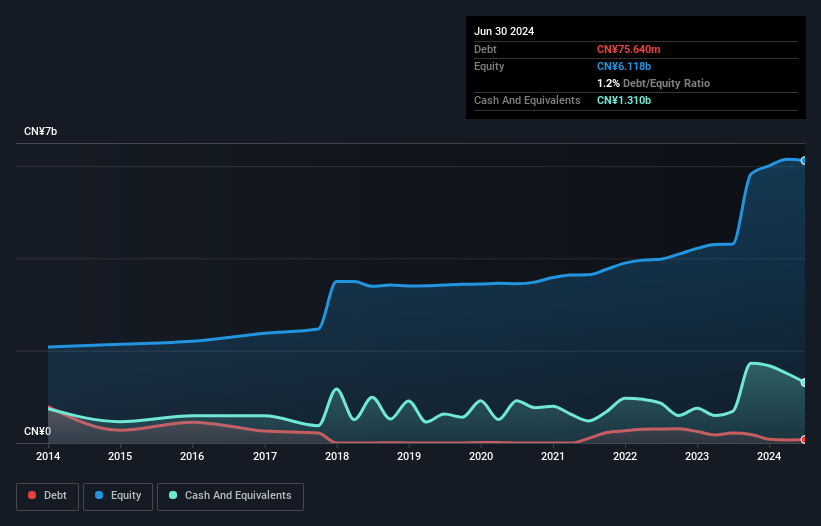Click the blue Equity legend dot

[99, 495]
